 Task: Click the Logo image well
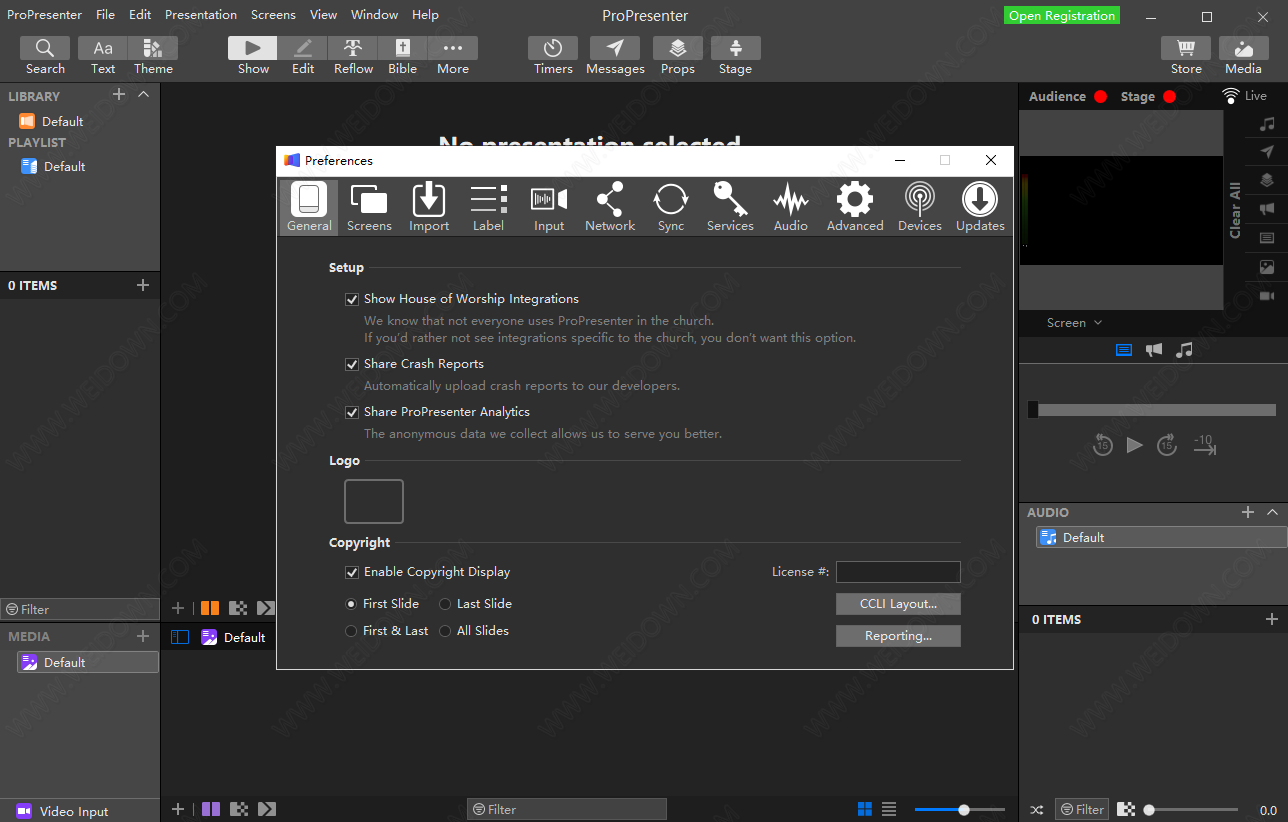[374, 501]
